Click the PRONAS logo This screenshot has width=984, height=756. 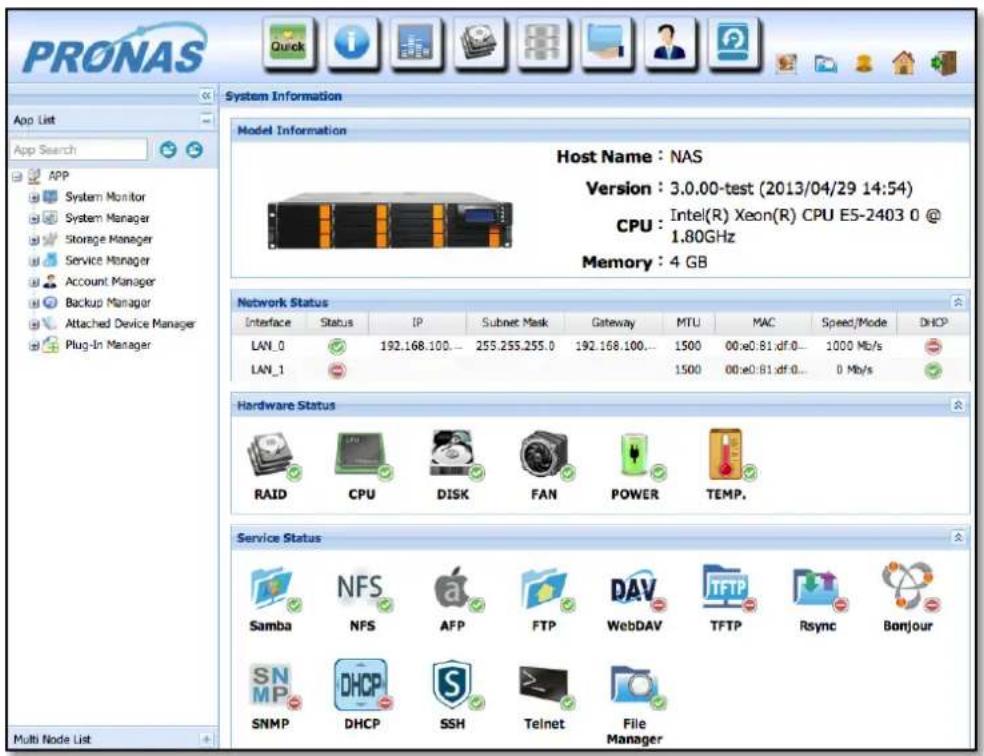click(x=115, y=49)
